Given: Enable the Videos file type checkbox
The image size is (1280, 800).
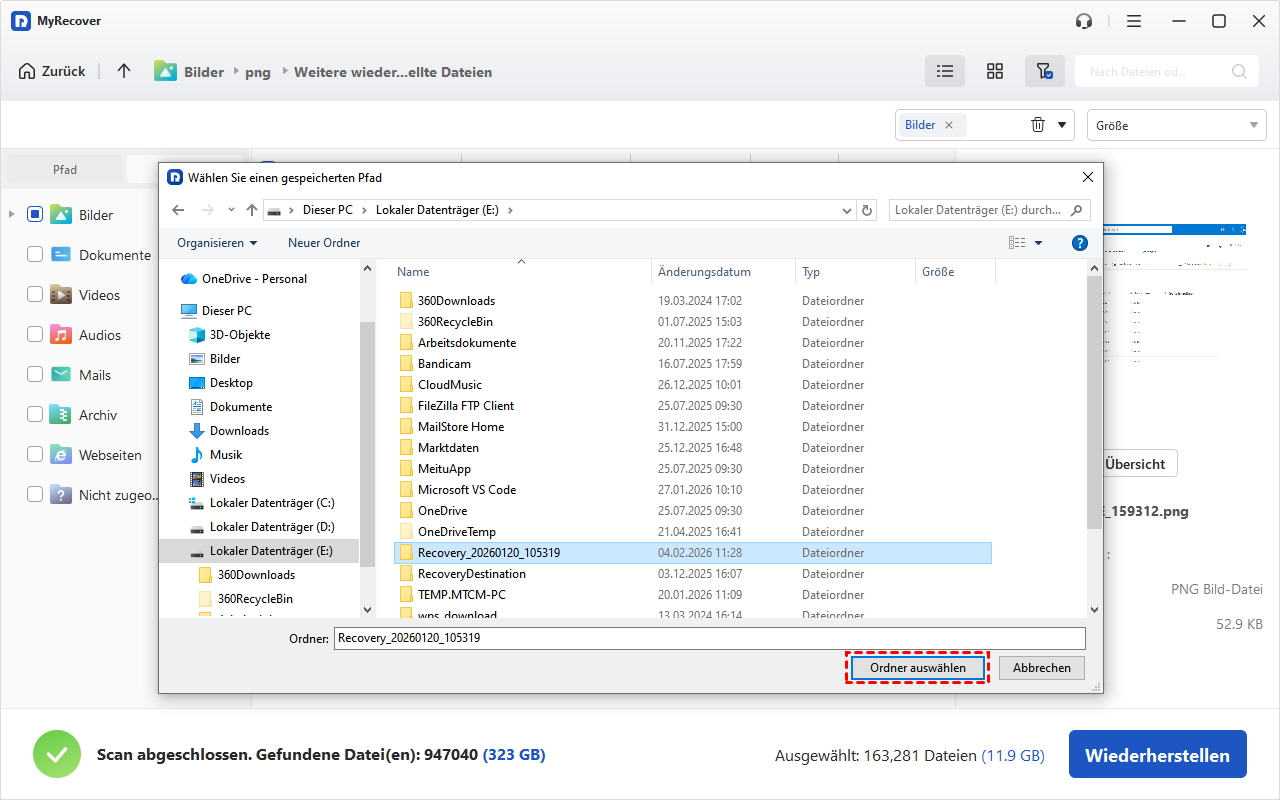Looking at the screenshot, I should click(35, 295).
